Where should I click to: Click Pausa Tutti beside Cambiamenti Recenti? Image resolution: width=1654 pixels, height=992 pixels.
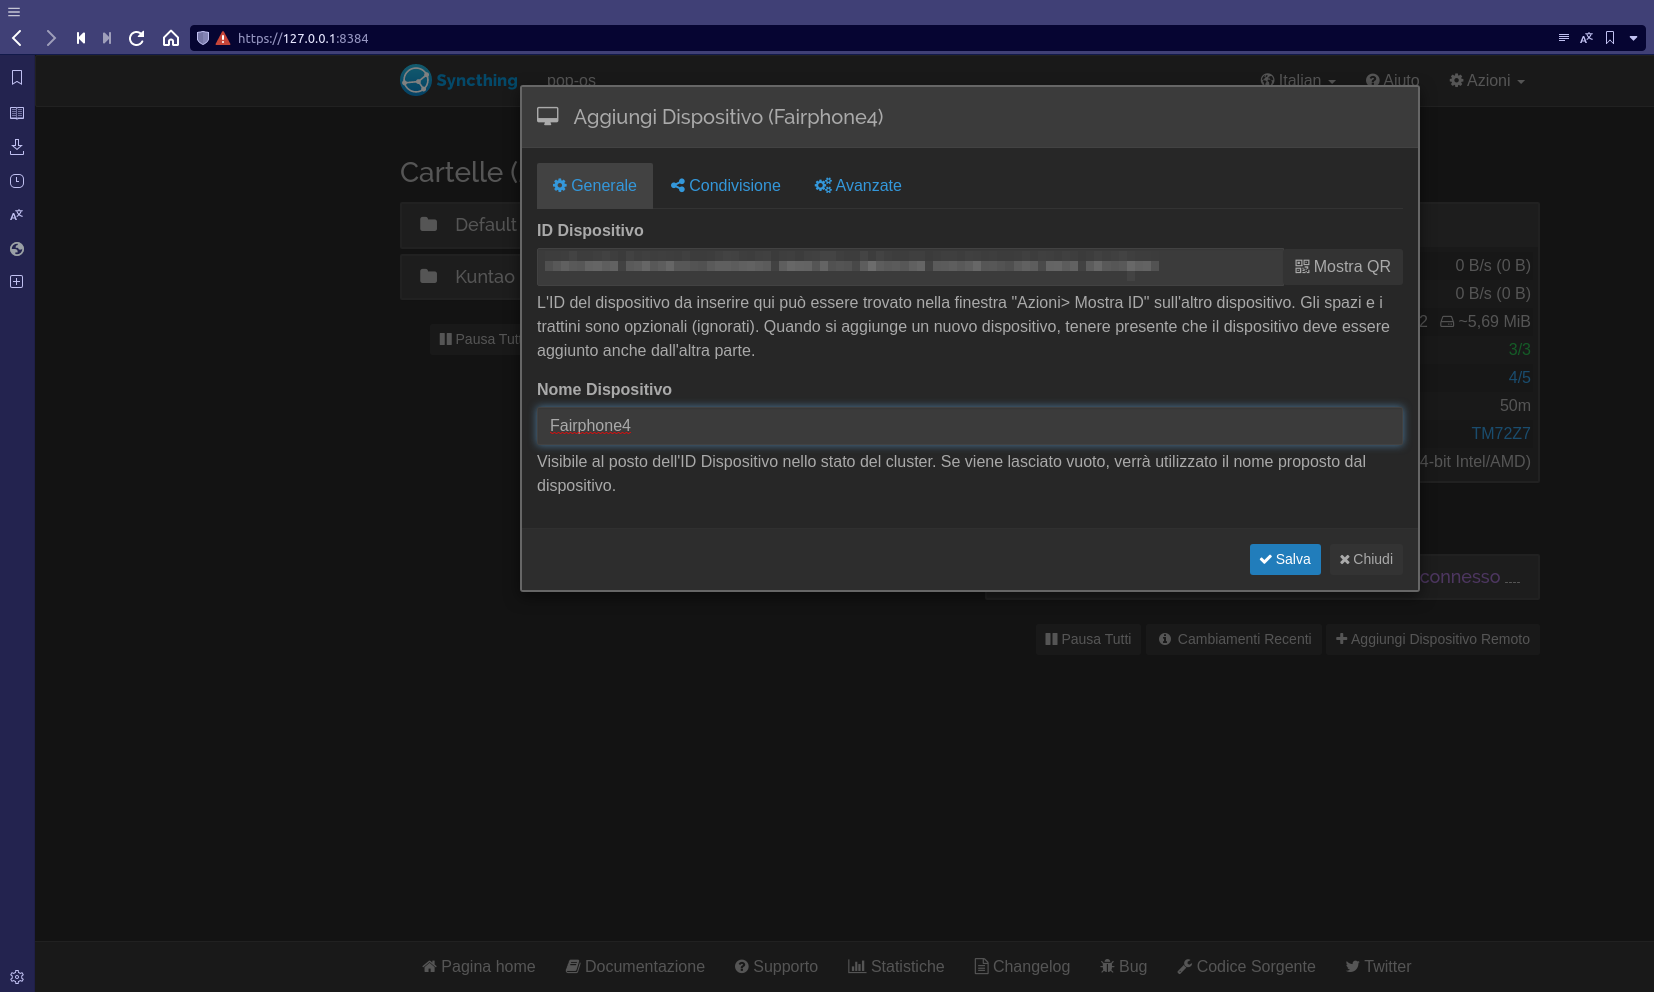click(x=1088, y=639)
